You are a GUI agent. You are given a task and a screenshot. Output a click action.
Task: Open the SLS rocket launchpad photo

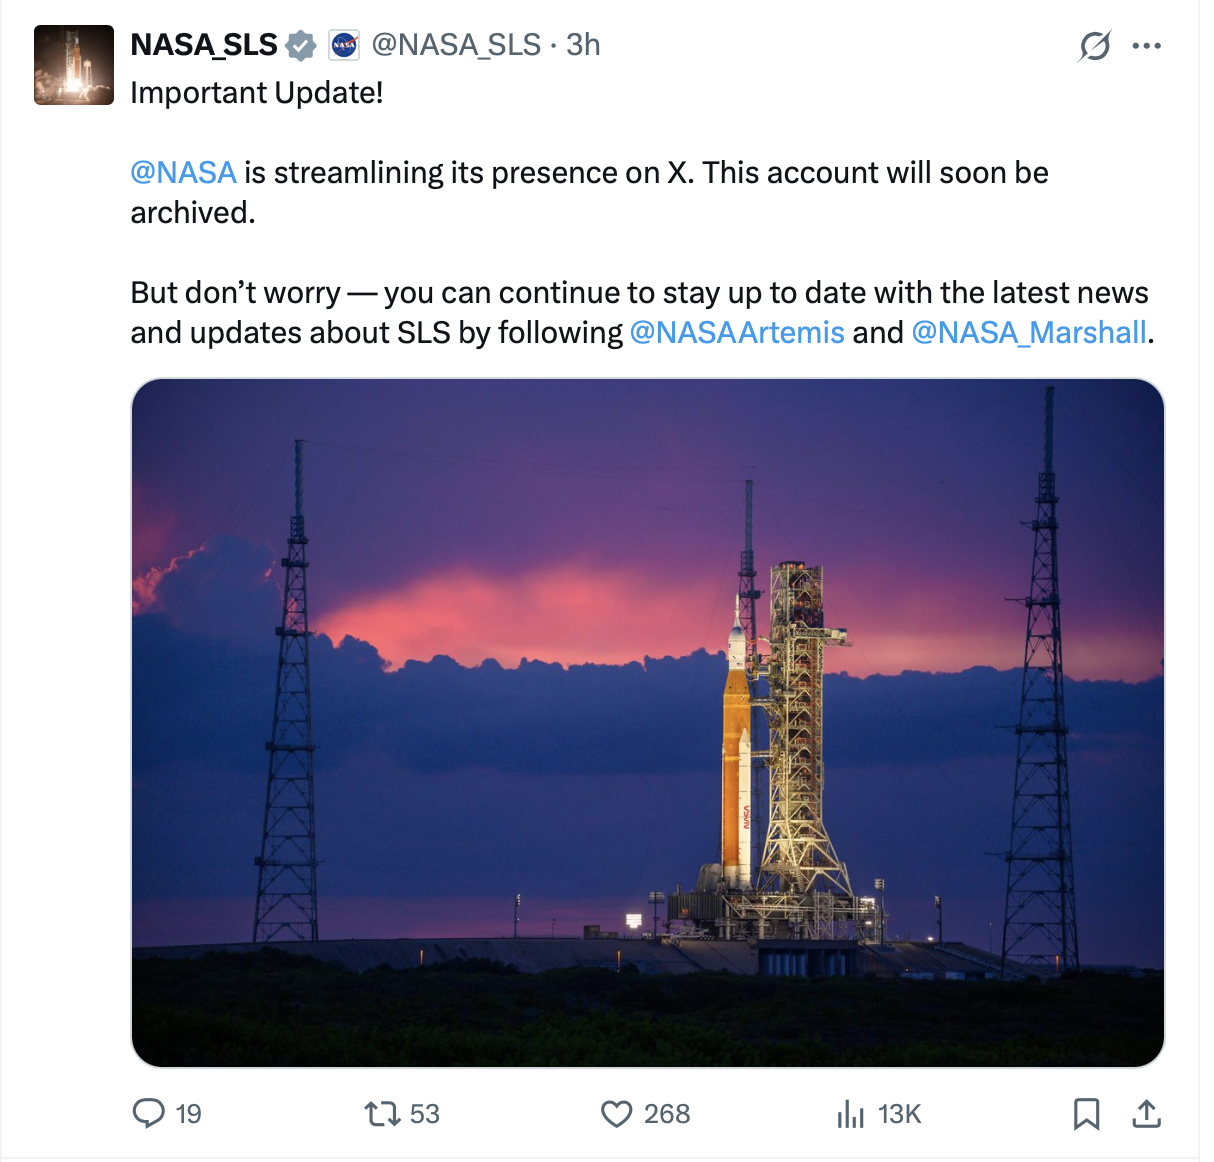[x=648, y=723]
